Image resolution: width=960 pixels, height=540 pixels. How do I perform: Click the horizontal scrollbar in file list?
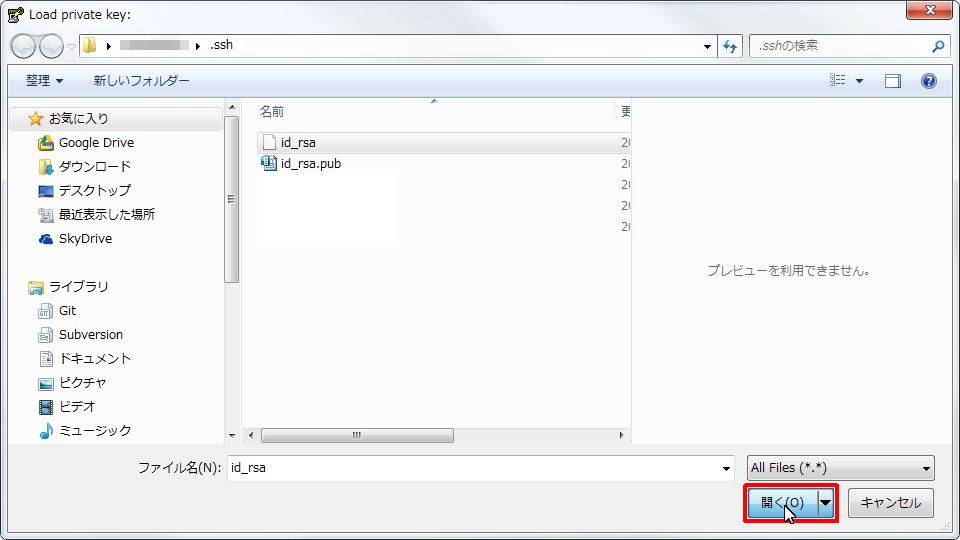357,436
